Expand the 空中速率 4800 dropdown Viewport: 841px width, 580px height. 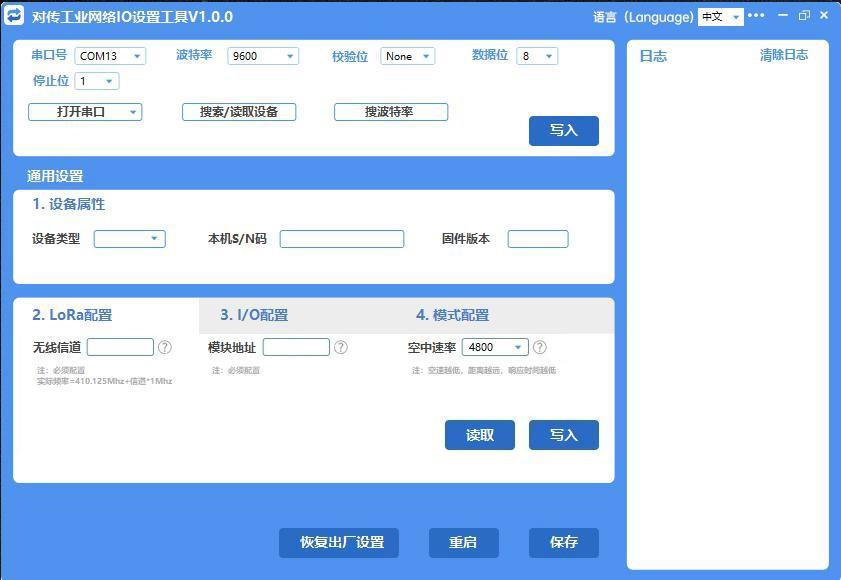[x=495, y=347]
